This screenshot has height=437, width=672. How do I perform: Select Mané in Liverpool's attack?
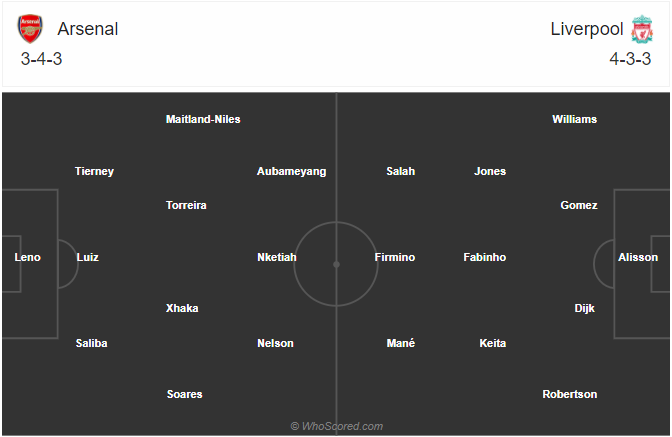pyautogui.click(x=401, y=343)
